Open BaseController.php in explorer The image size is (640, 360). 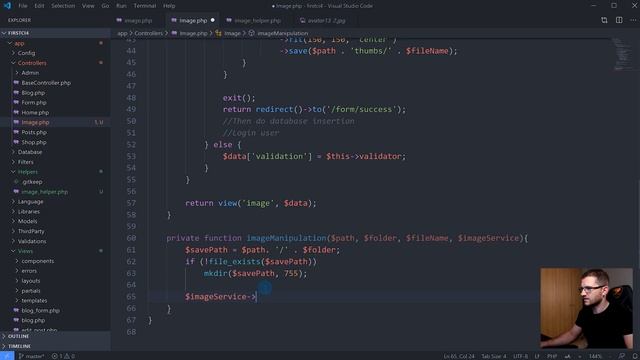[x=55, y=82]
